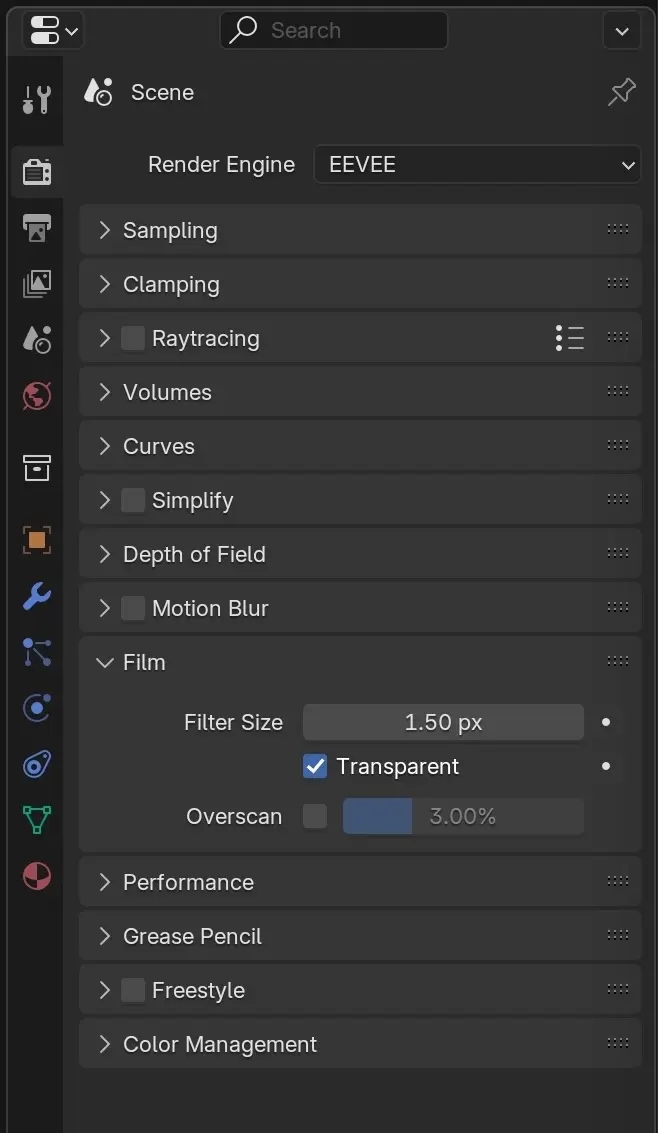This screenshot has height=1133, width=658.
Task: Open the Physics properties tab
Action: (37, 709)
